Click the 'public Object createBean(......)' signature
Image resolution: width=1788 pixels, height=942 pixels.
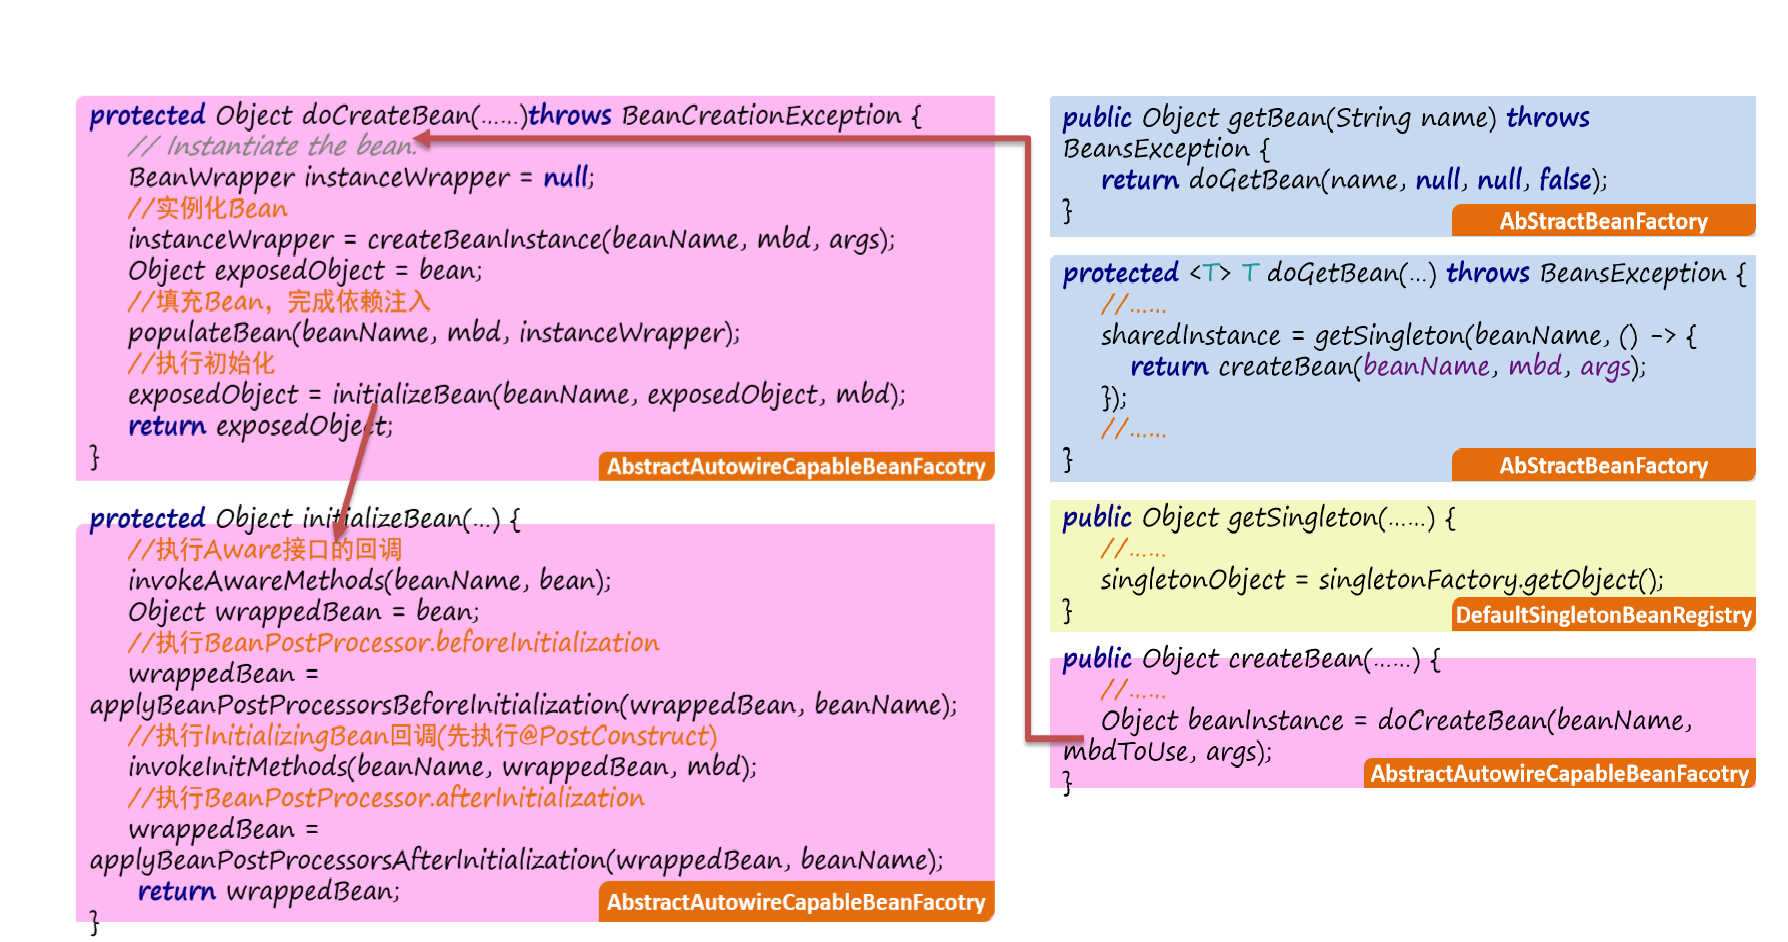click(1251, 659)
